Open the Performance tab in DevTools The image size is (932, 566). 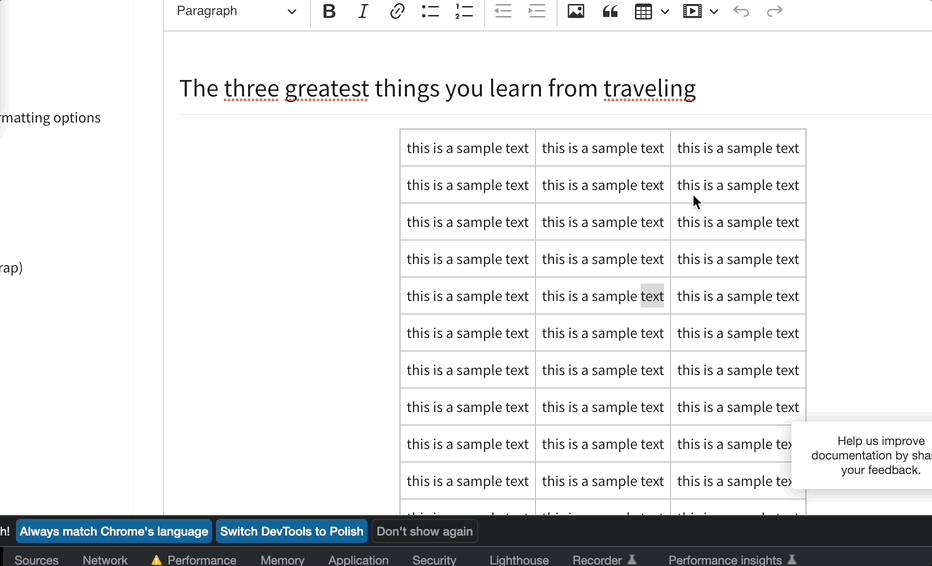tap(201, 560)
